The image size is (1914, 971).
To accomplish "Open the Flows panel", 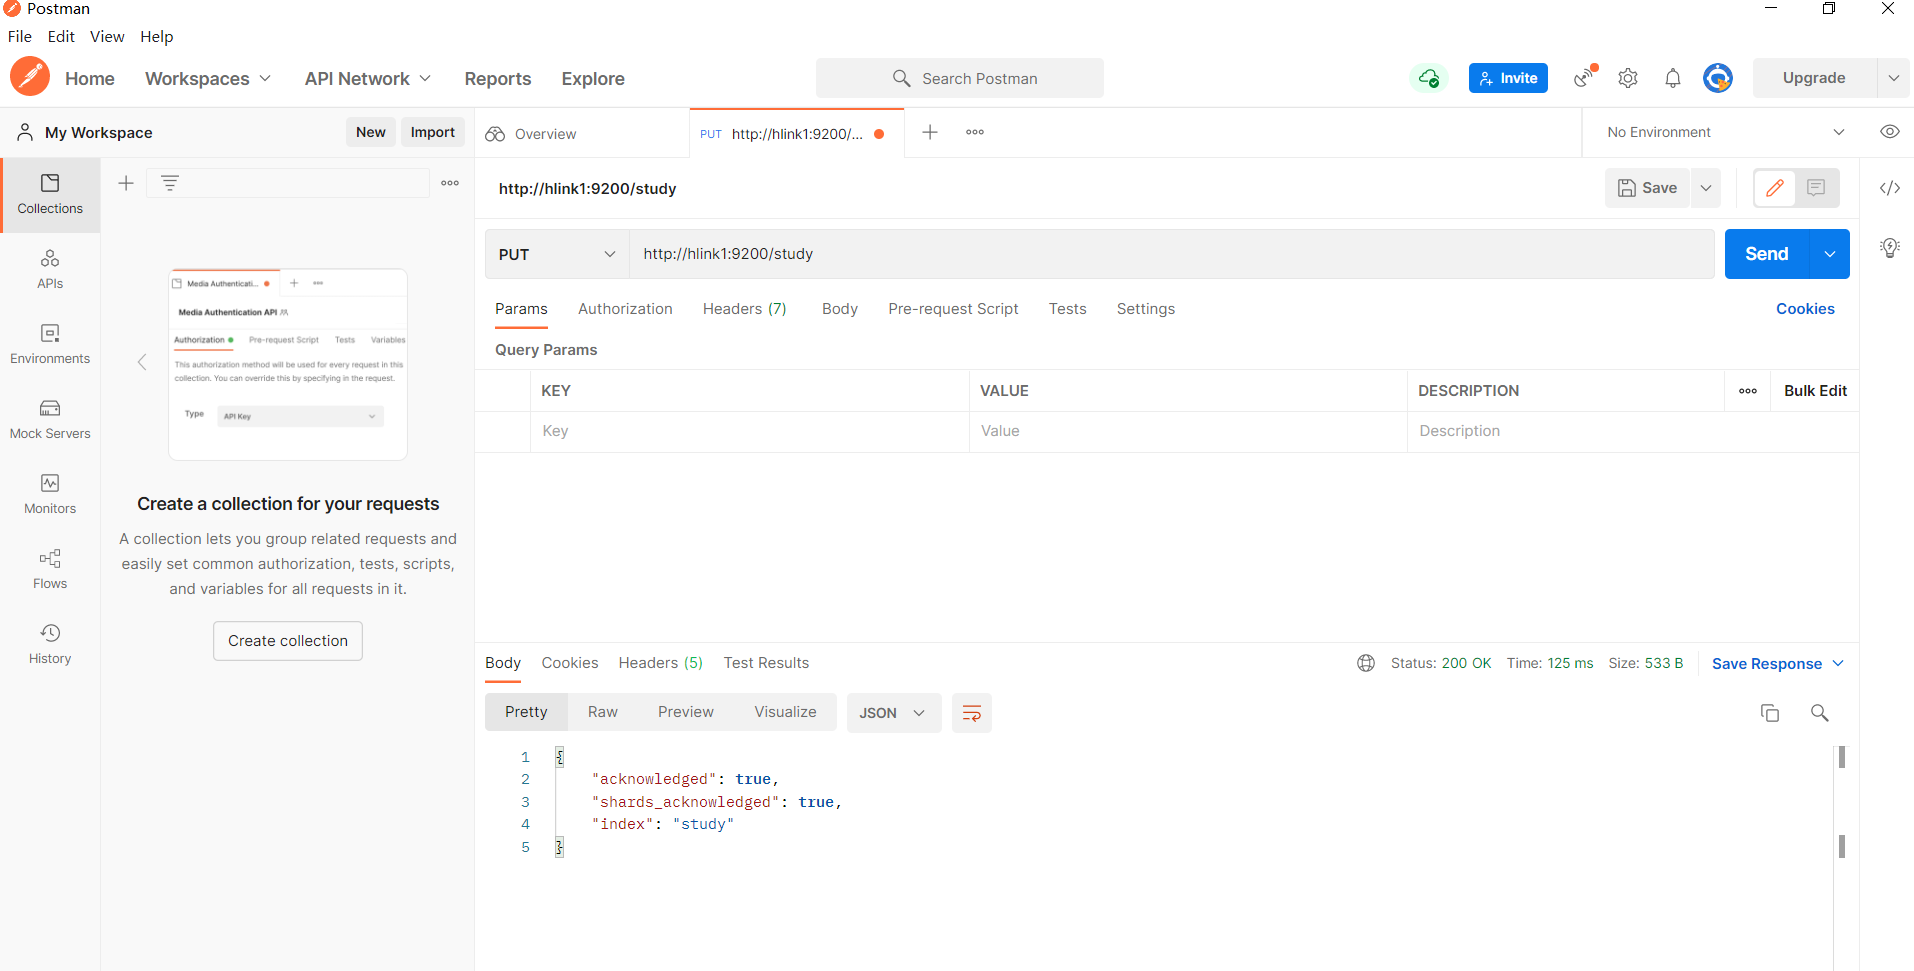I will tap(50, 568).
